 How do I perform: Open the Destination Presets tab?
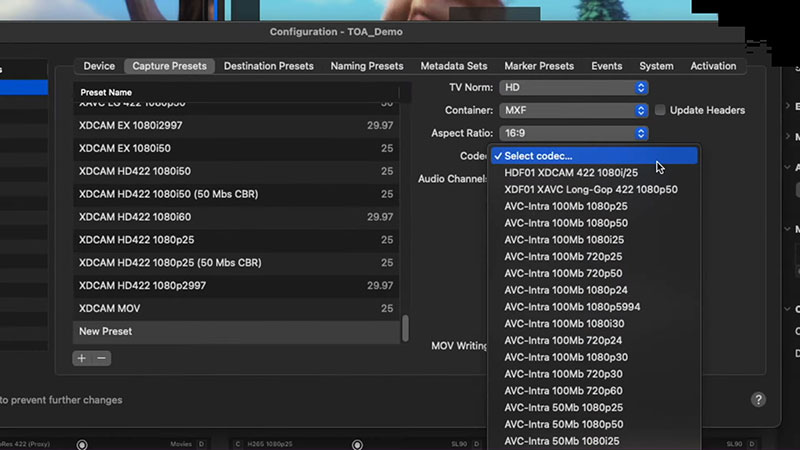point(269,66)
